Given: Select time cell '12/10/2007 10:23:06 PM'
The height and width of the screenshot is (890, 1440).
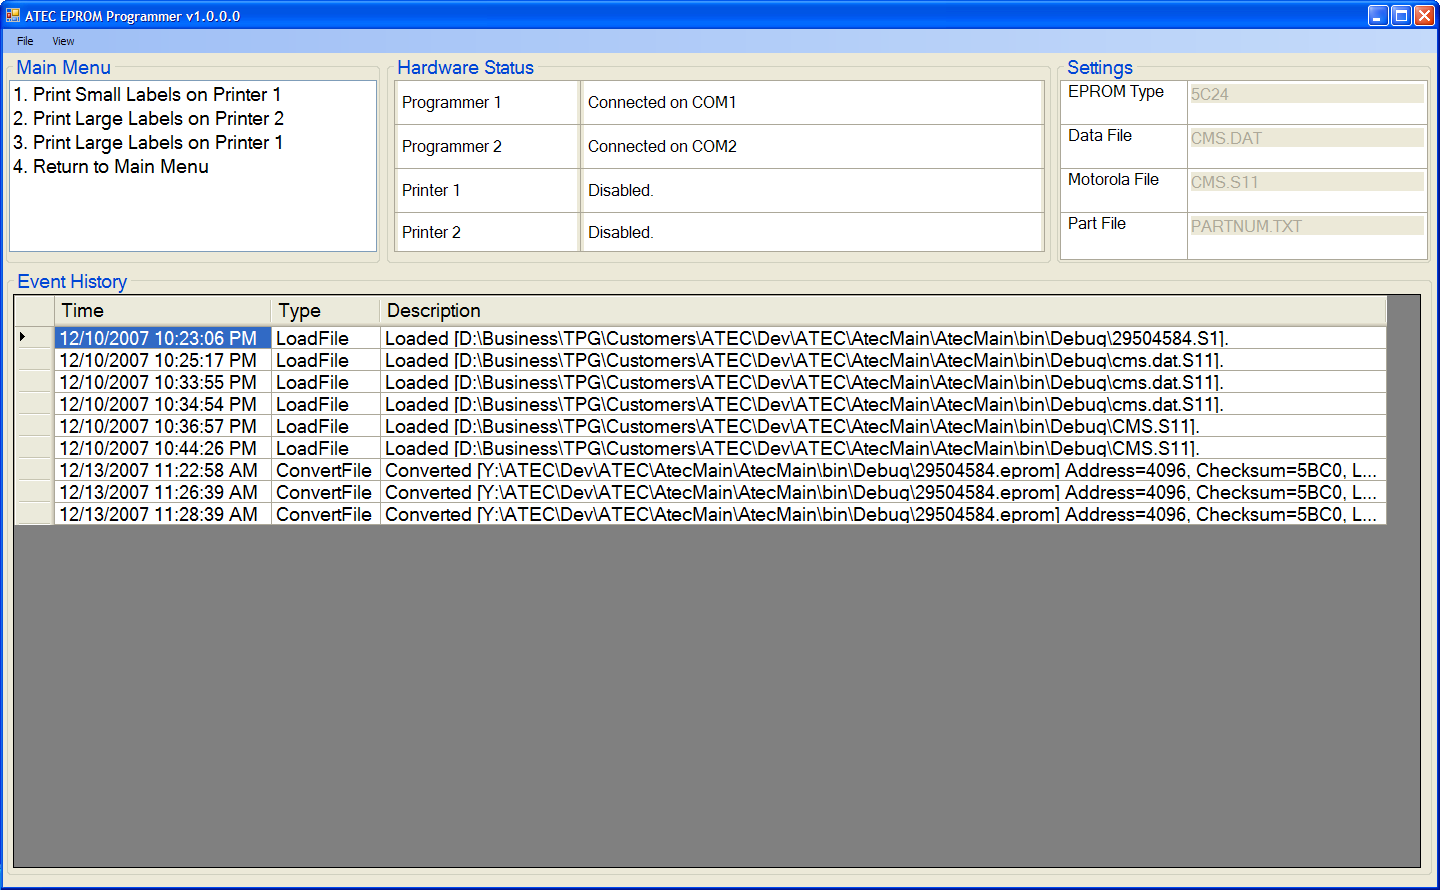Looking at the screenshot, I should tap(162, 338).
